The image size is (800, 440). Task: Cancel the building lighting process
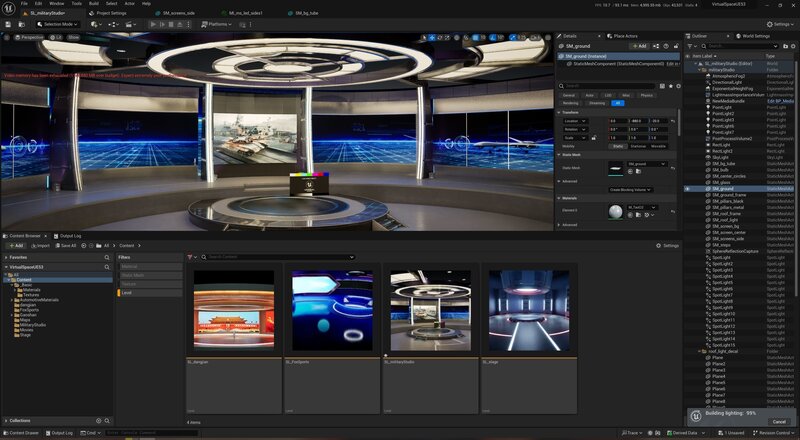[x=779, y=421]
